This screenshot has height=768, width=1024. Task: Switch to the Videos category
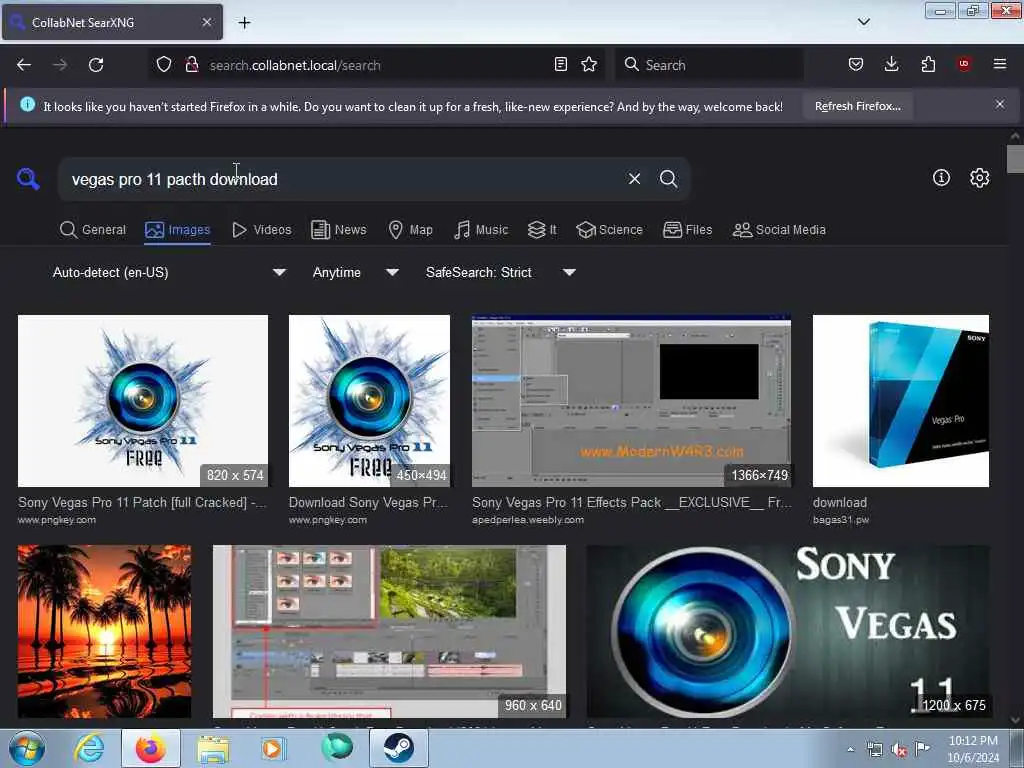262,230
